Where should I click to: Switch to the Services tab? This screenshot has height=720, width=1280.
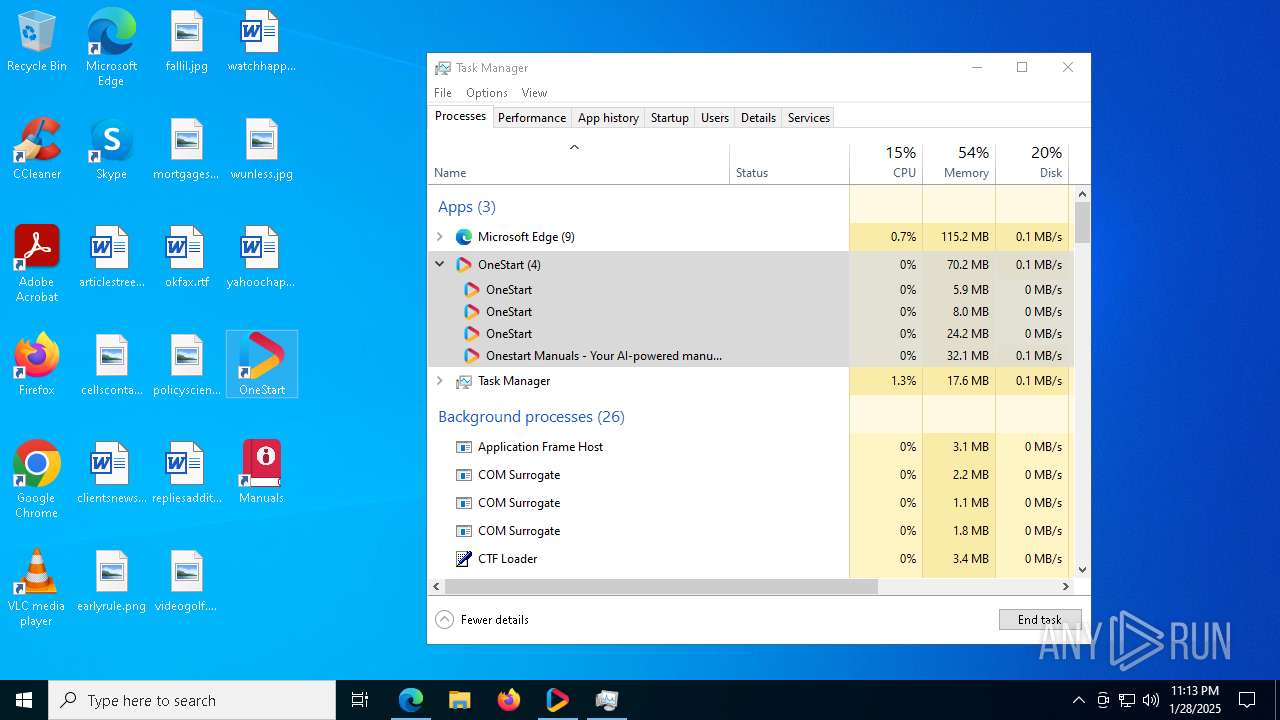(x=809, y=118)
